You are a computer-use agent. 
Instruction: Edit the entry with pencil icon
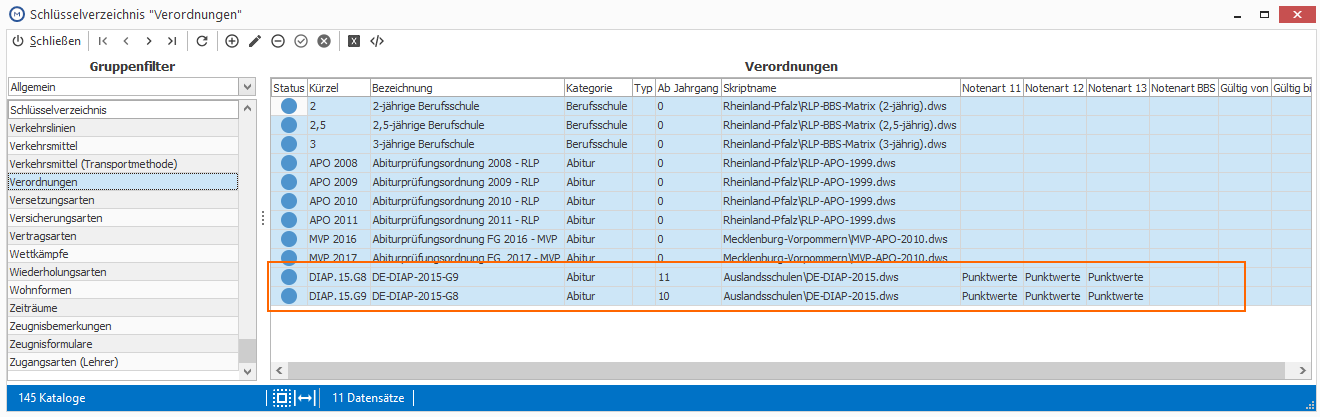coord(255,41)
